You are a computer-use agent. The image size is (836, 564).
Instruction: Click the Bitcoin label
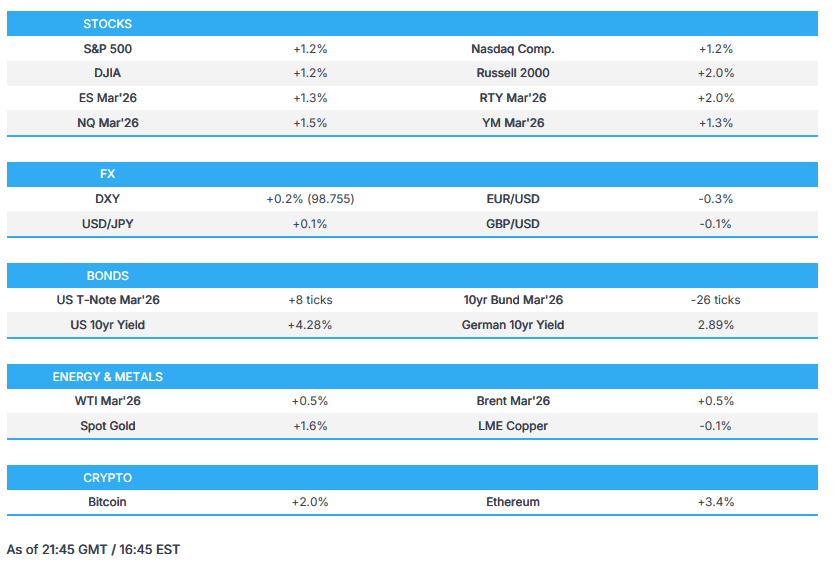(x=107, y=502)
